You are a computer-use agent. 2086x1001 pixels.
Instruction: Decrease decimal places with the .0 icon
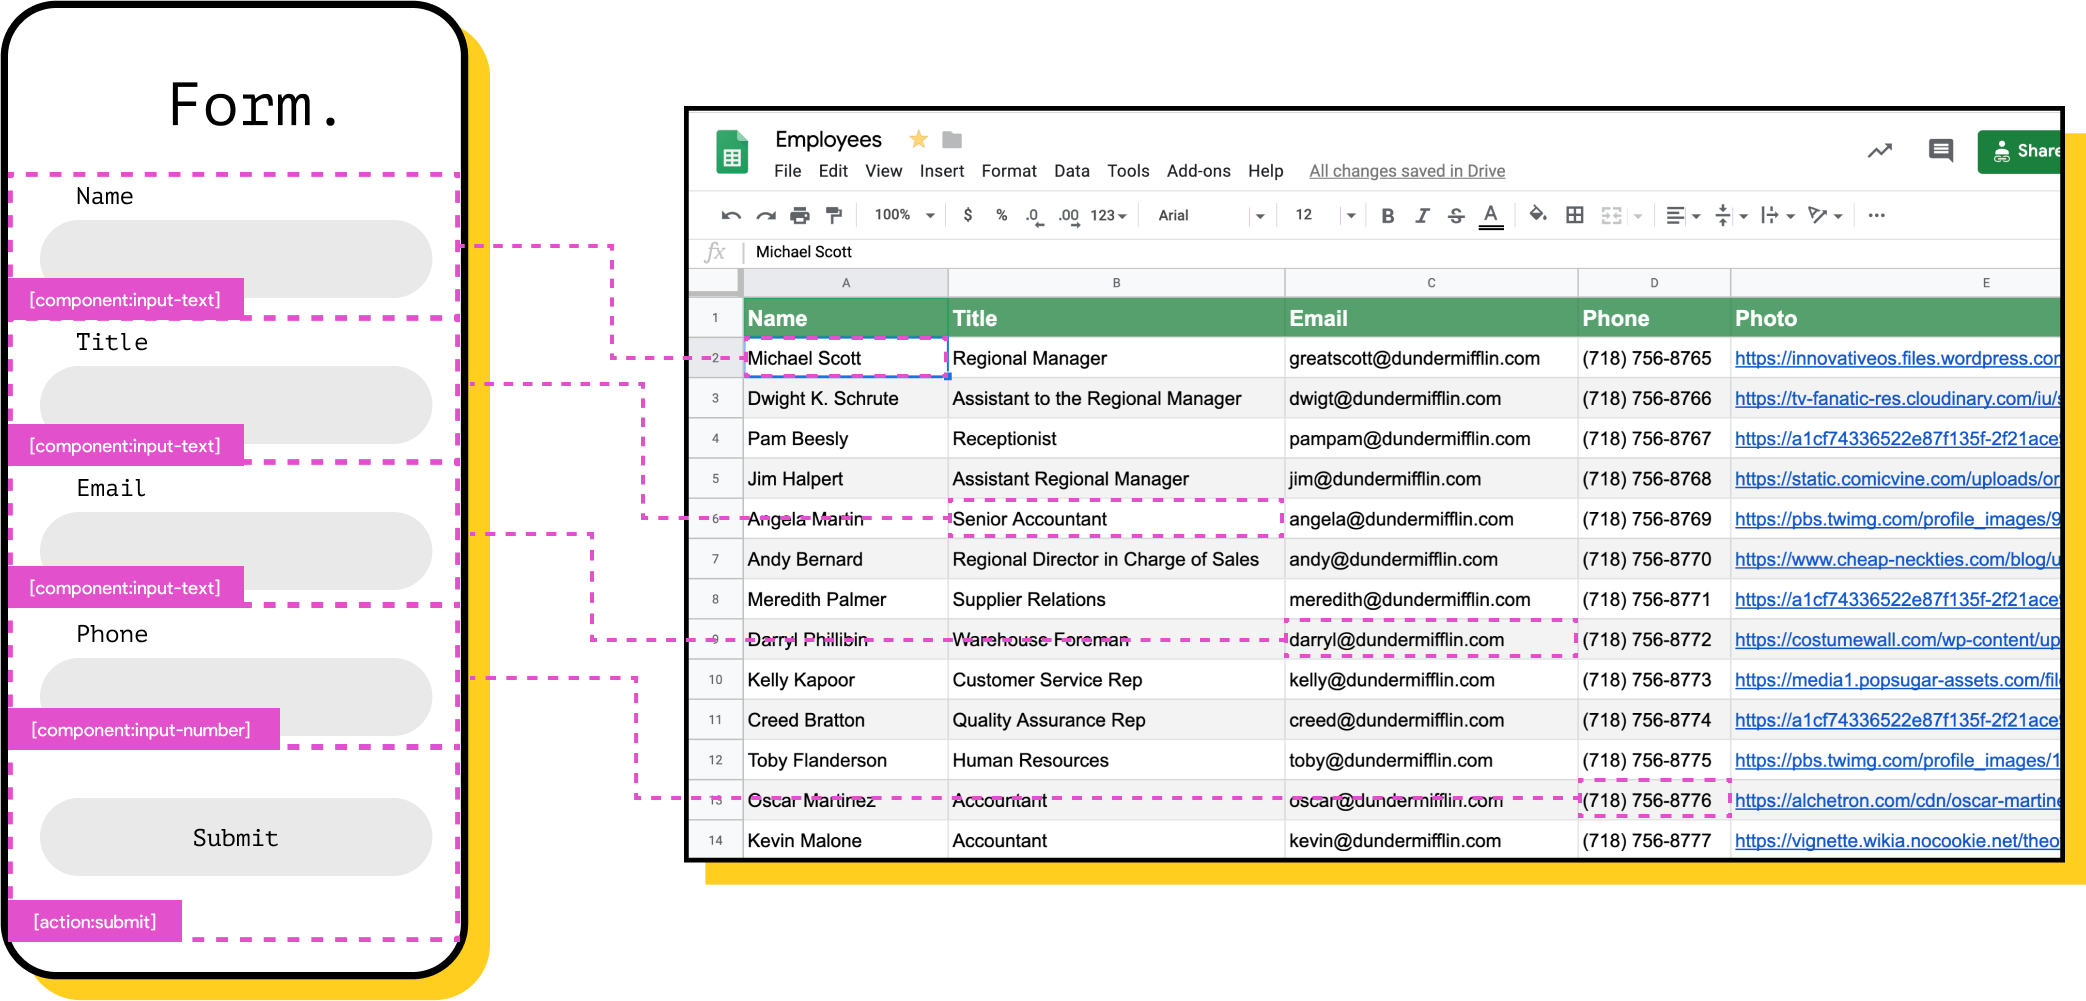pyautogui.click(x=1034, y=216)
